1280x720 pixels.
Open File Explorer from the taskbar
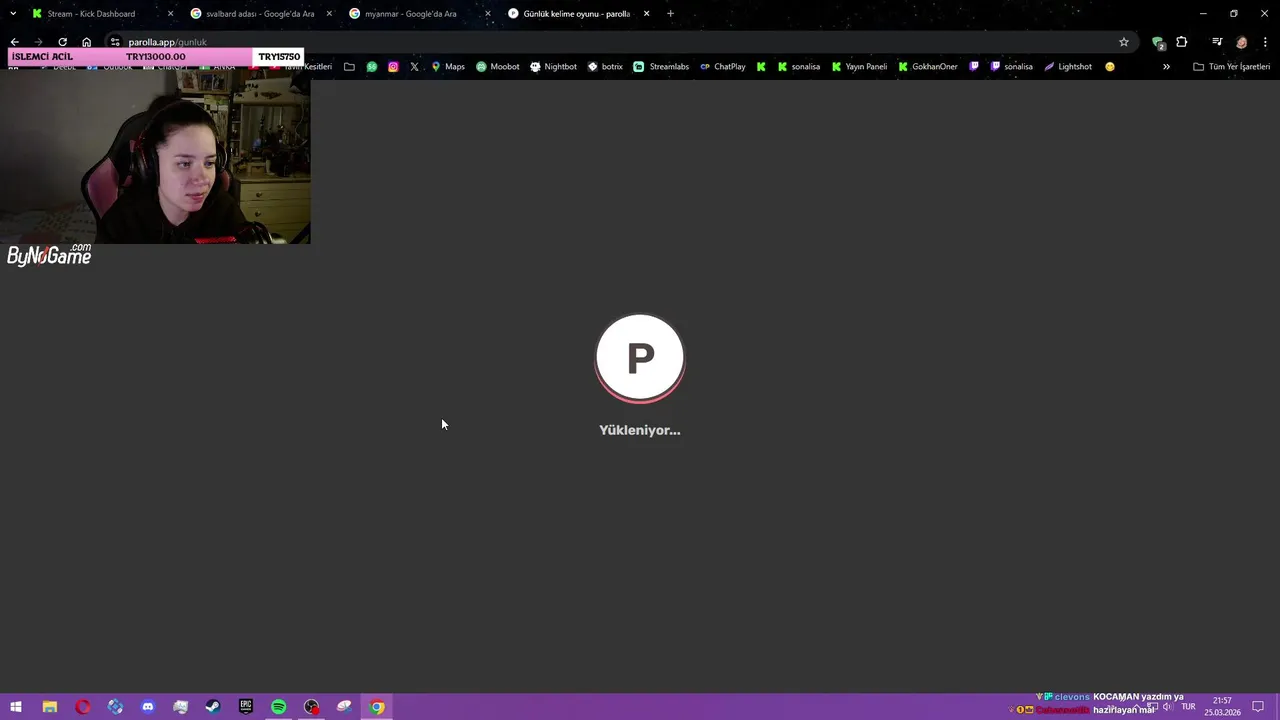49,707
